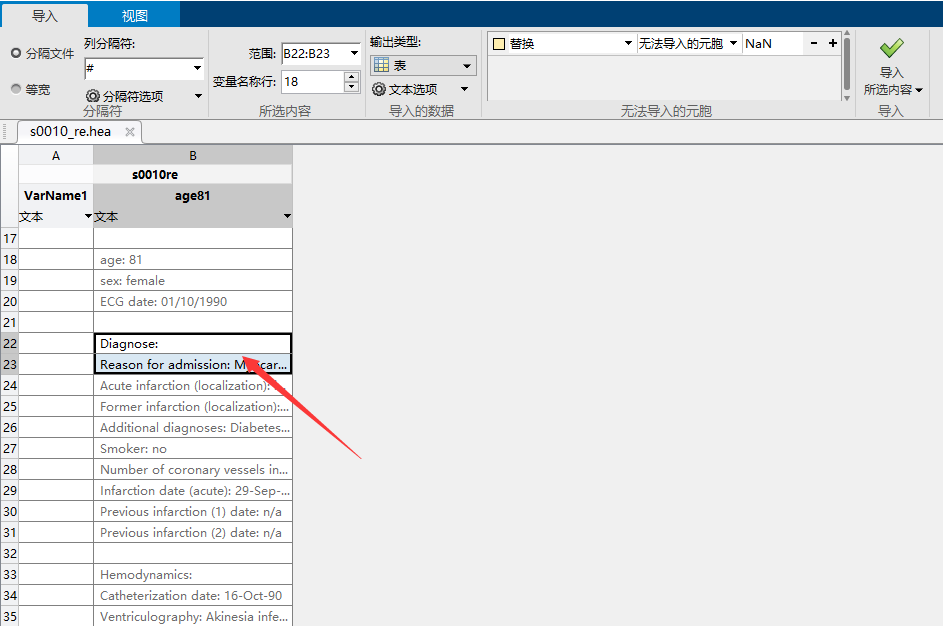Viewport: 943px width, 626px height.
Task: Click cell 'Hemodynamics:'
Action: point(192,575)
